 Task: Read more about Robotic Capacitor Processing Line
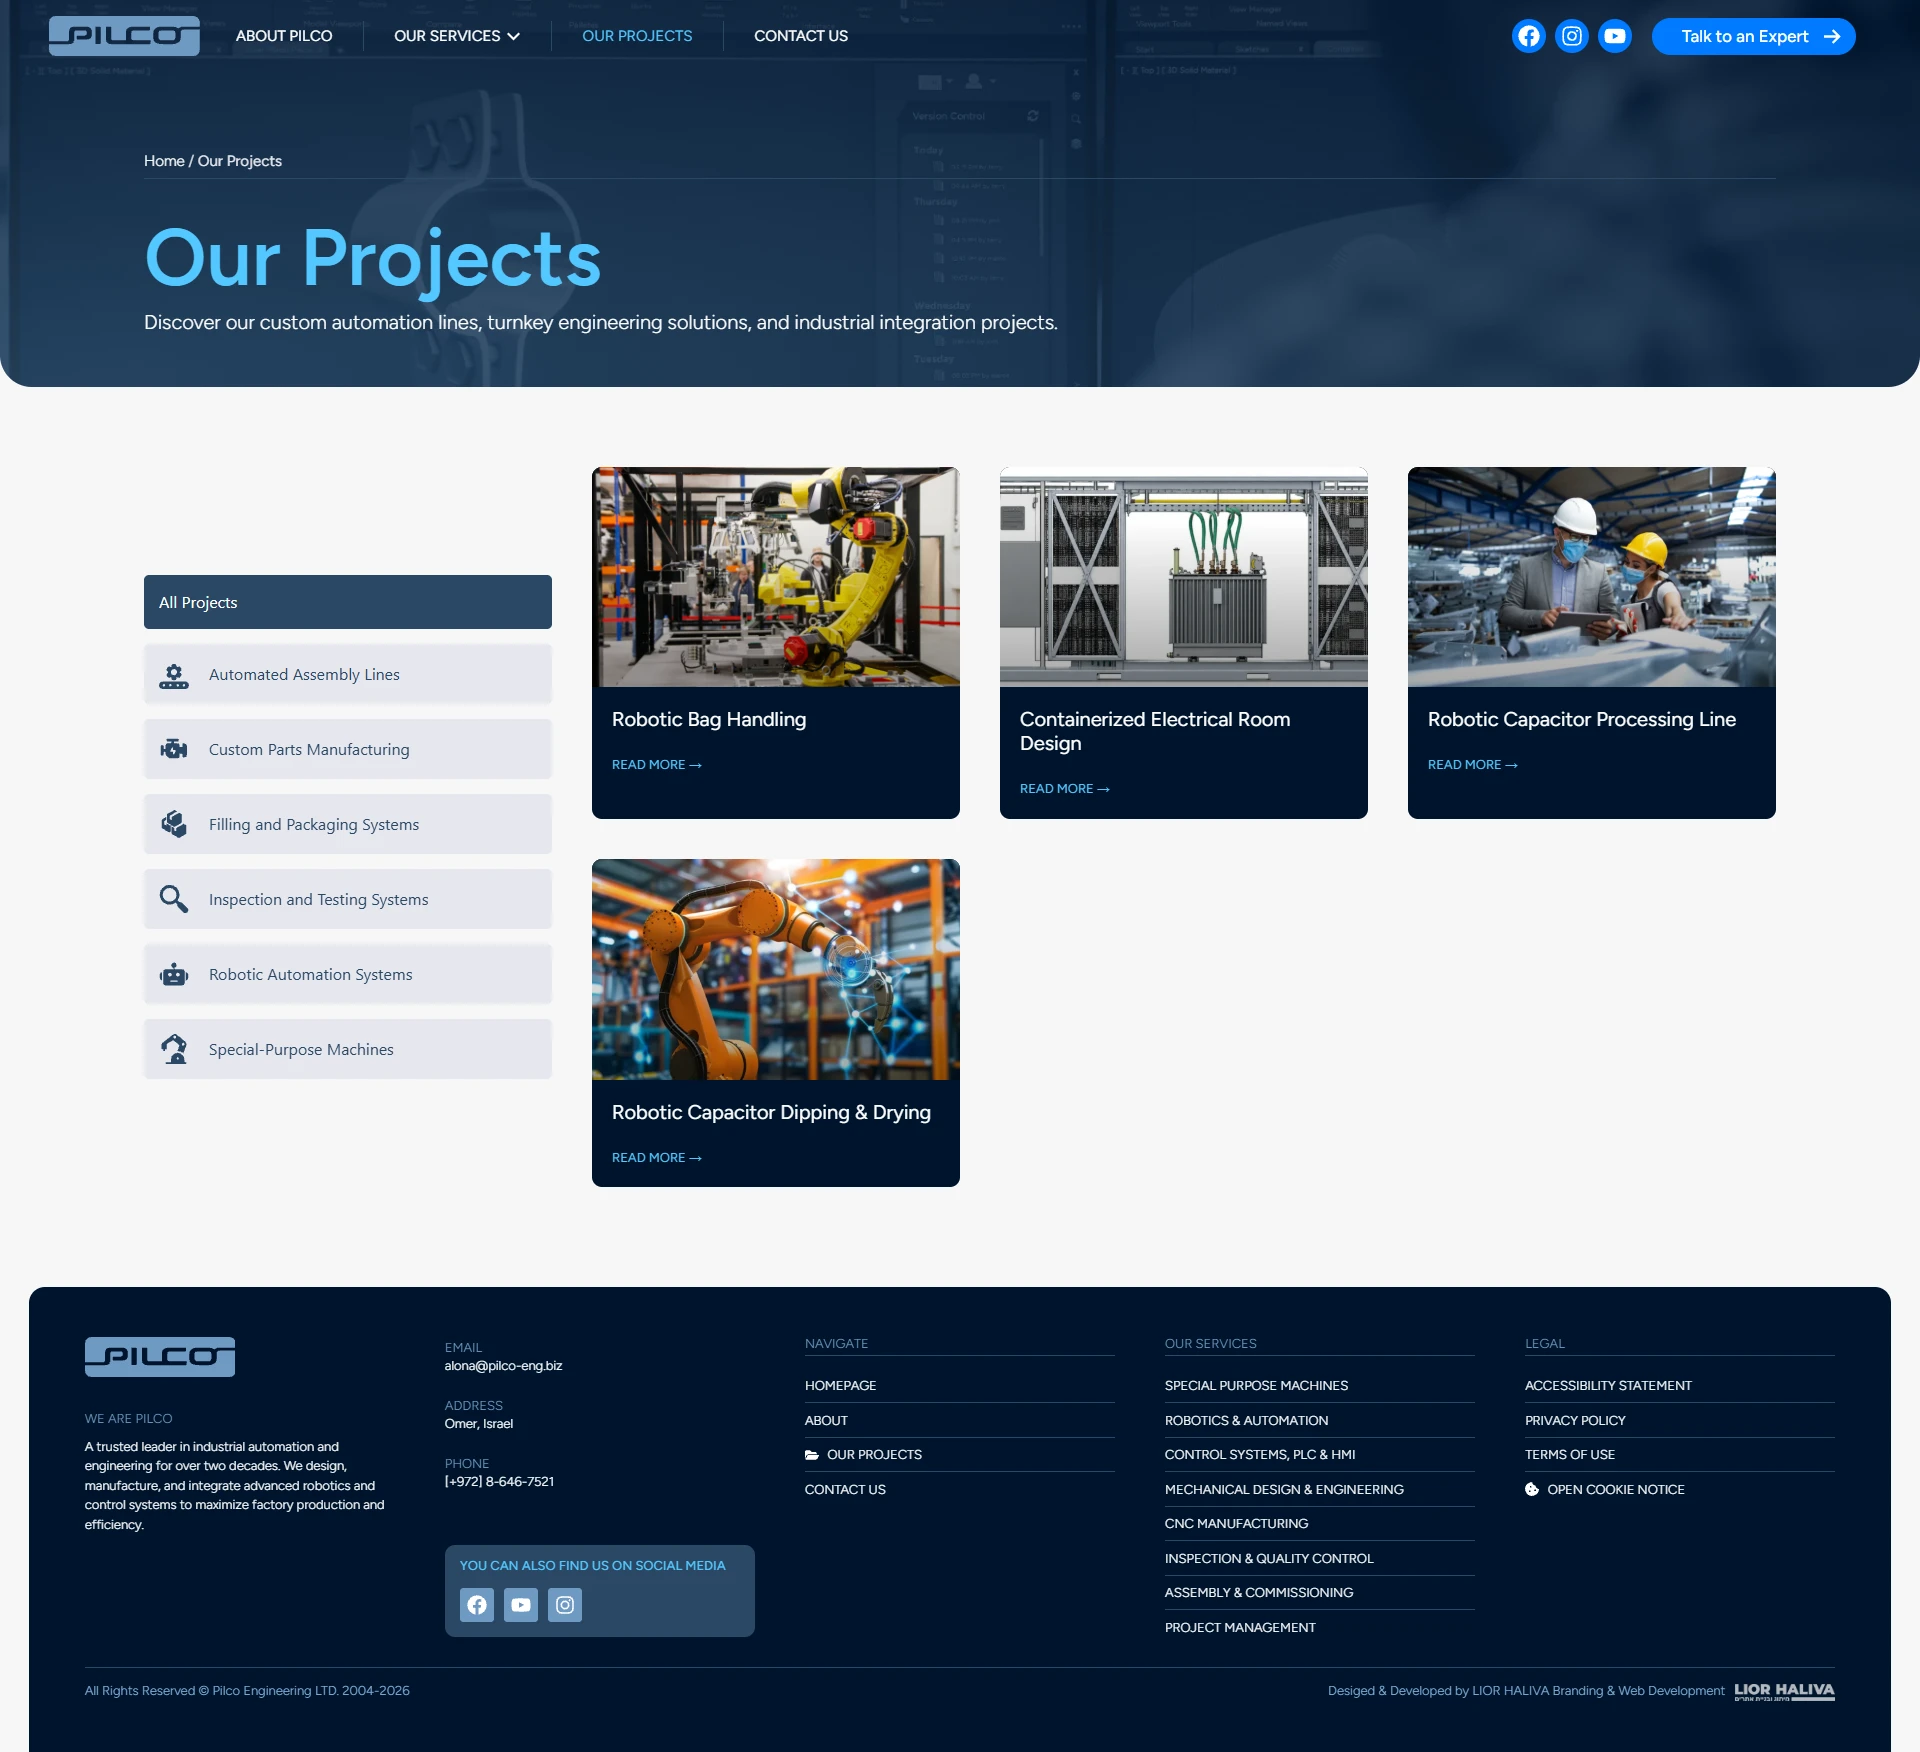[x=1473, y=765]
